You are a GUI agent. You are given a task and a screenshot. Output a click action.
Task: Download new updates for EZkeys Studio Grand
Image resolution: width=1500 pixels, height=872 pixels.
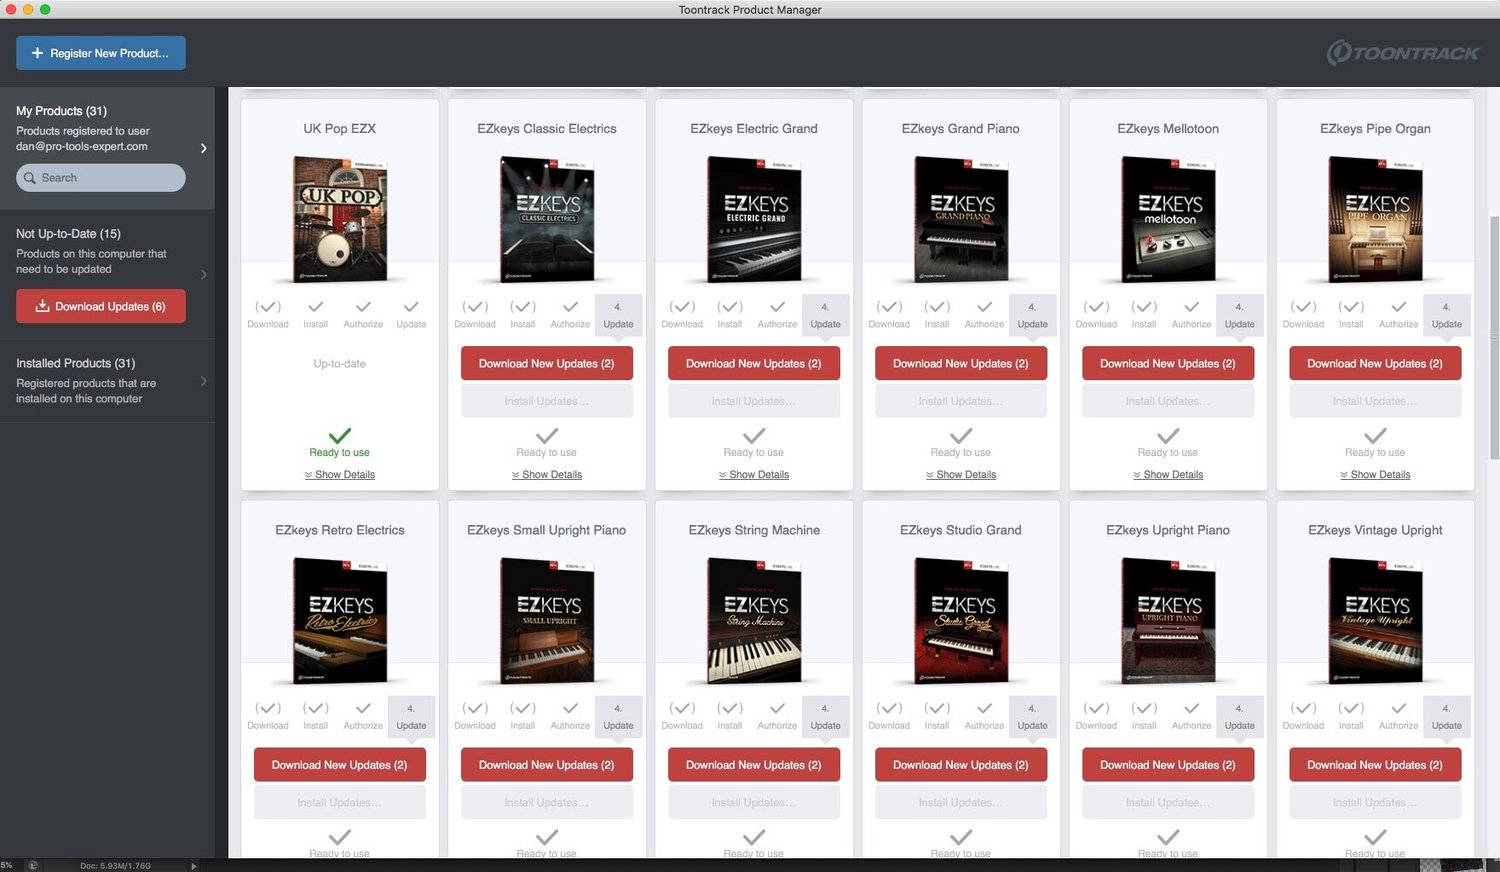pos(960,764)
